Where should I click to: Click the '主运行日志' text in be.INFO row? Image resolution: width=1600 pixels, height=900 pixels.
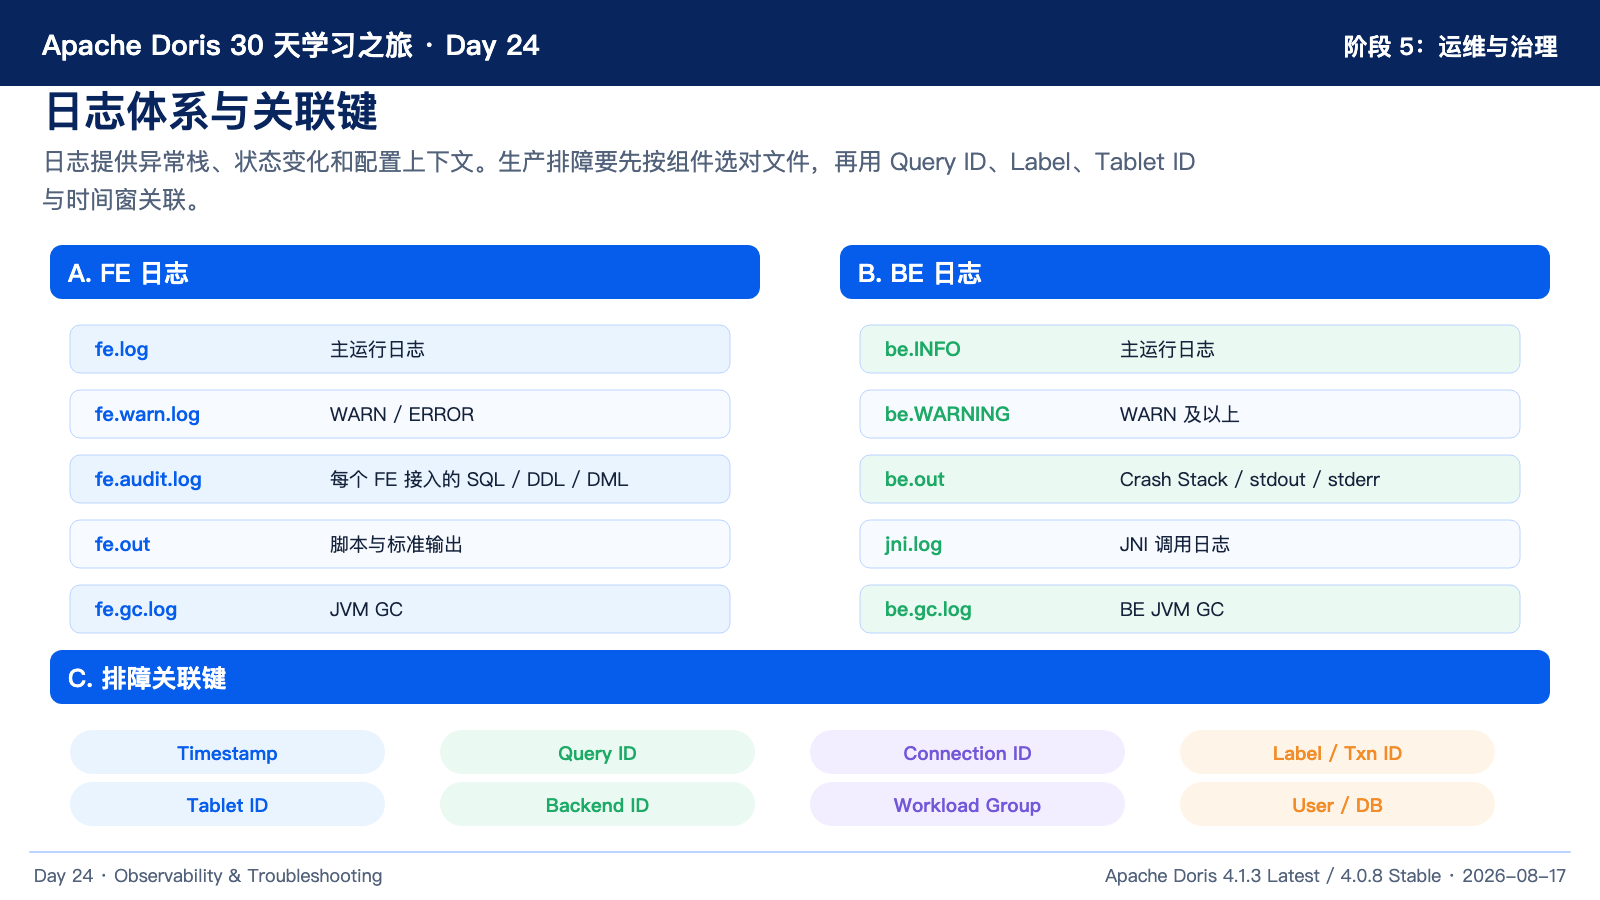click(x=1167, y=349)
